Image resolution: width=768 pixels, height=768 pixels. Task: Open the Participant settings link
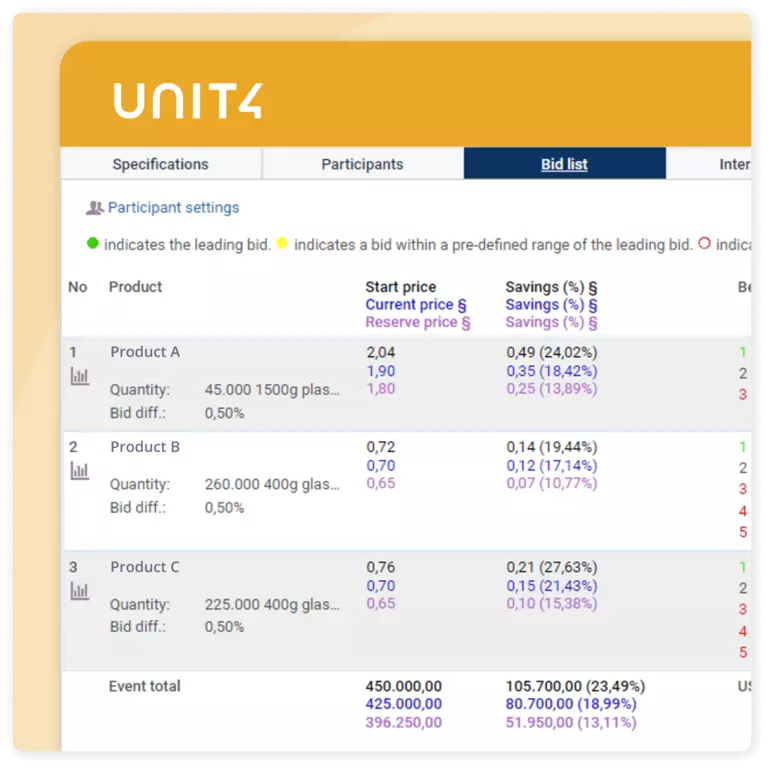pos(173,208)
